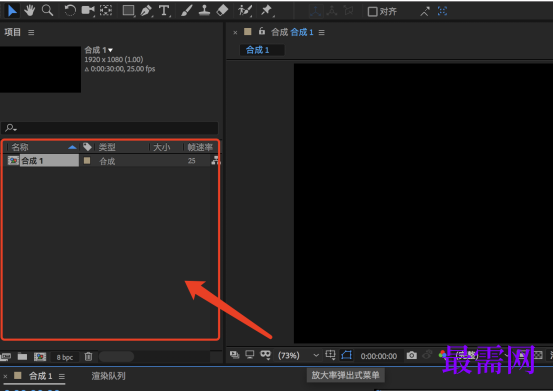Close the 合成 1 timeline tab

click(x=5, y=377)
